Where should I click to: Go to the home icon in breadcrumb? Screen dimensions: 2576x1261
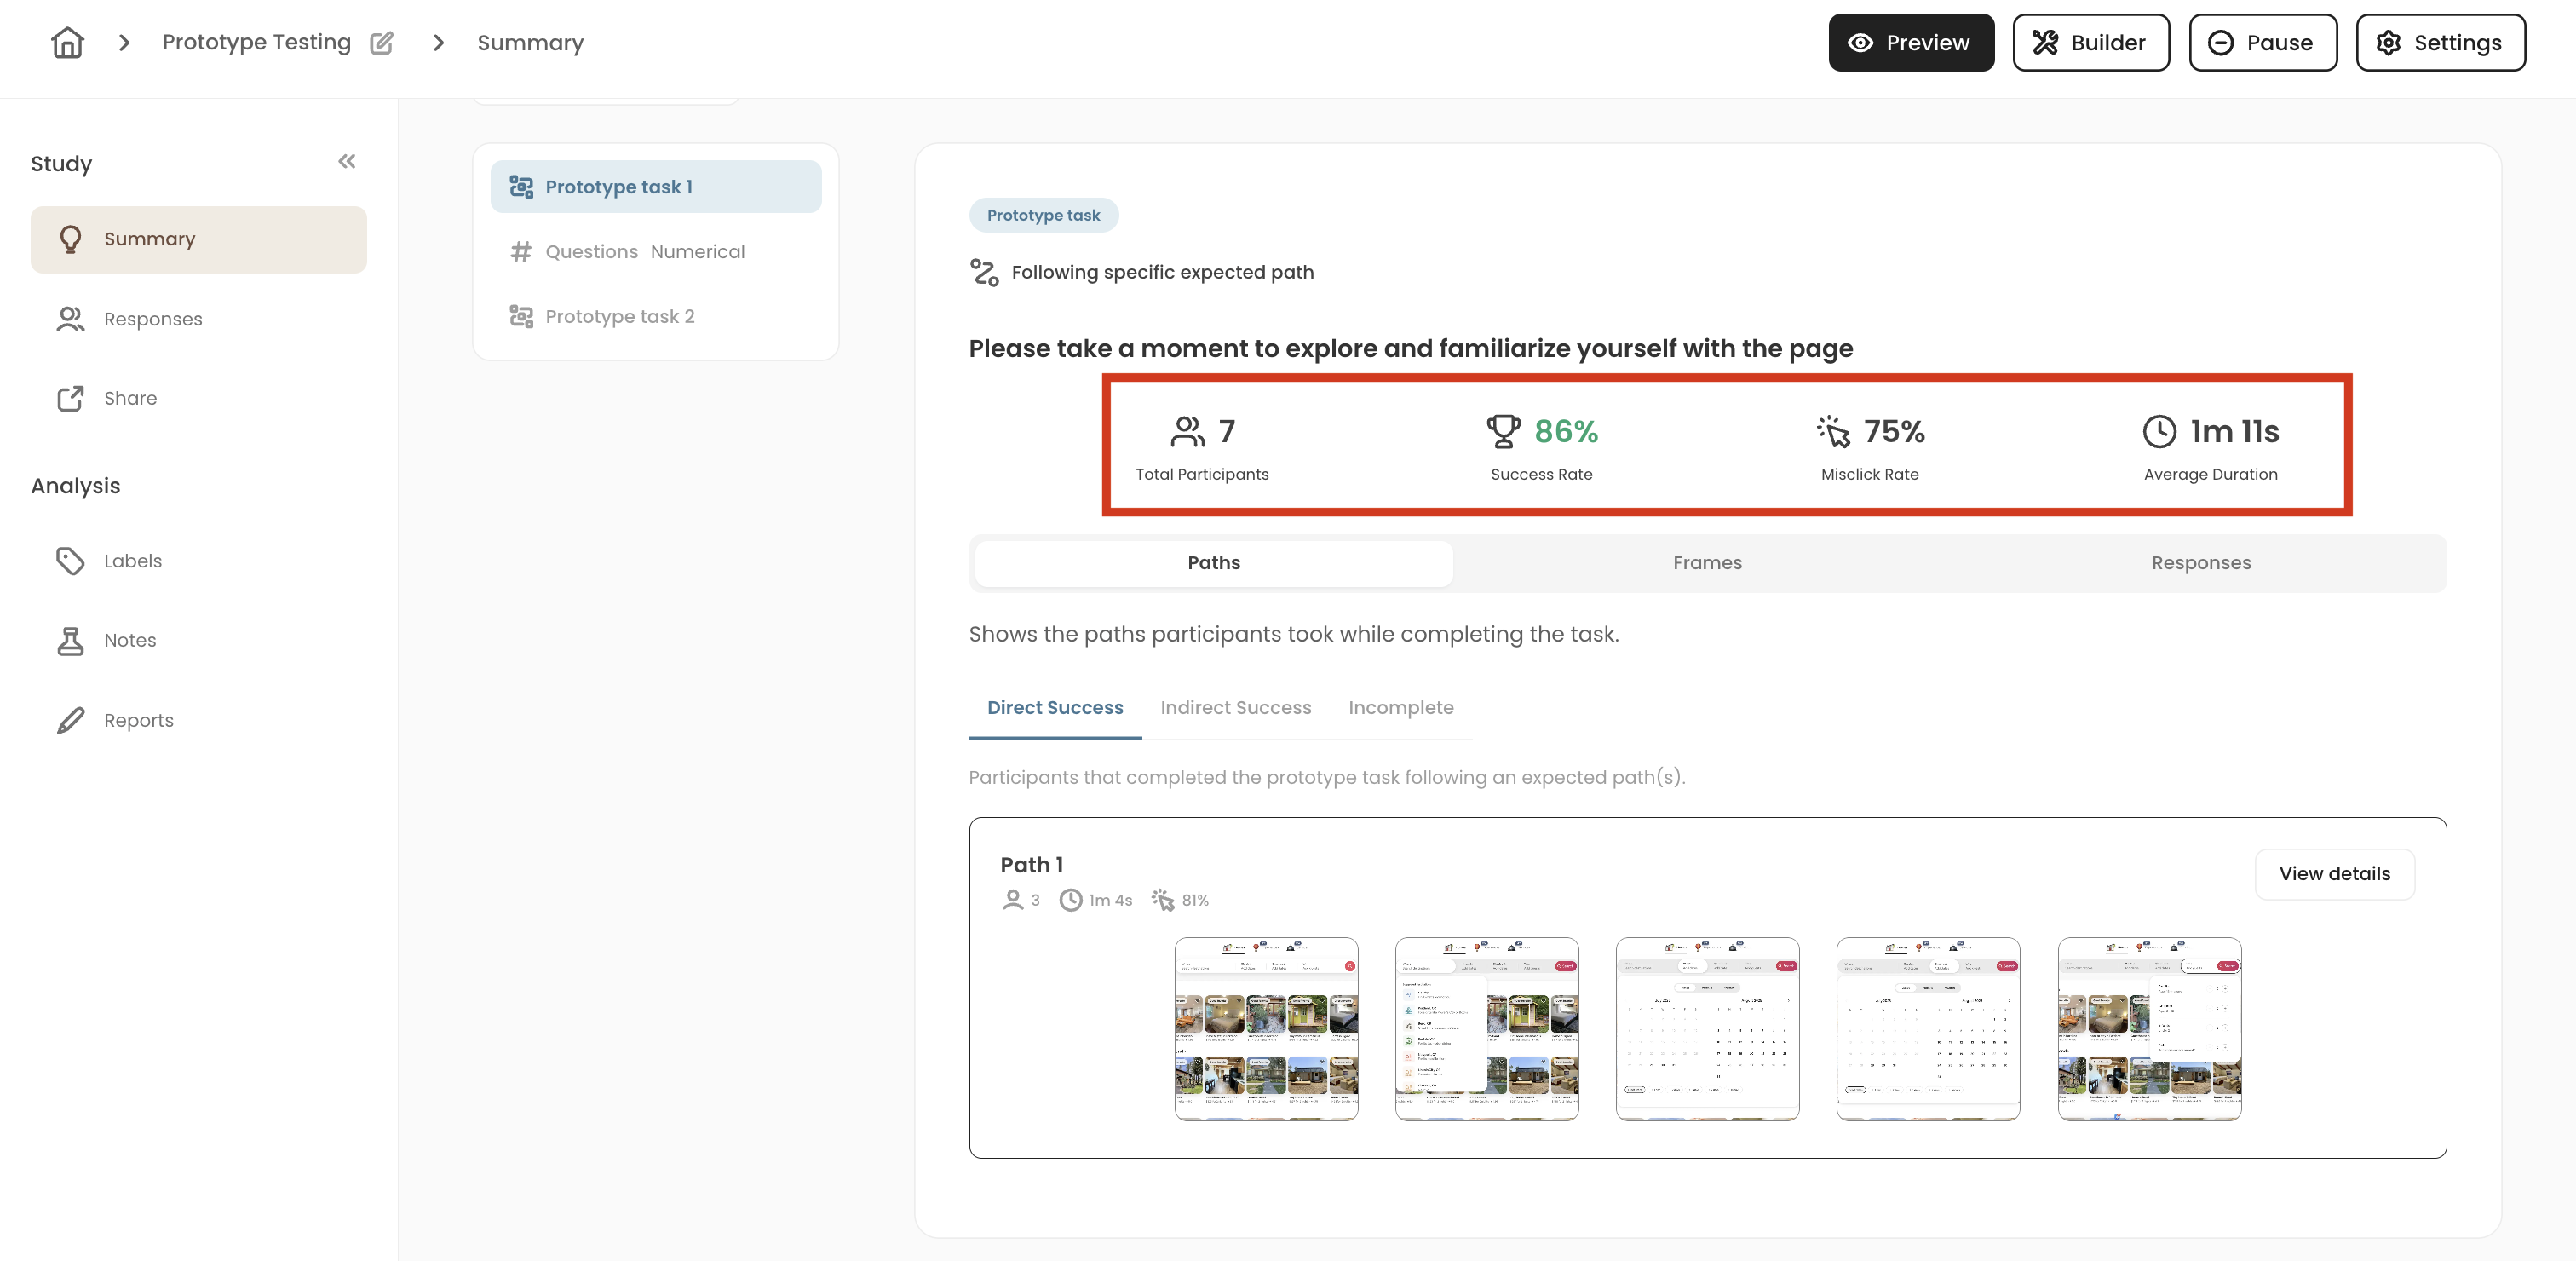pyautogui.click(x=67, y=43)
